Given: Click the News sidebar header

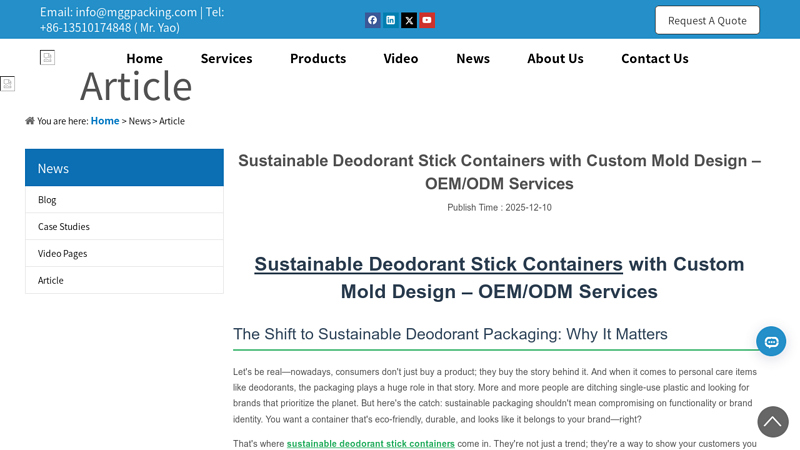Looking at the screenshot, I should coord(124,168).
